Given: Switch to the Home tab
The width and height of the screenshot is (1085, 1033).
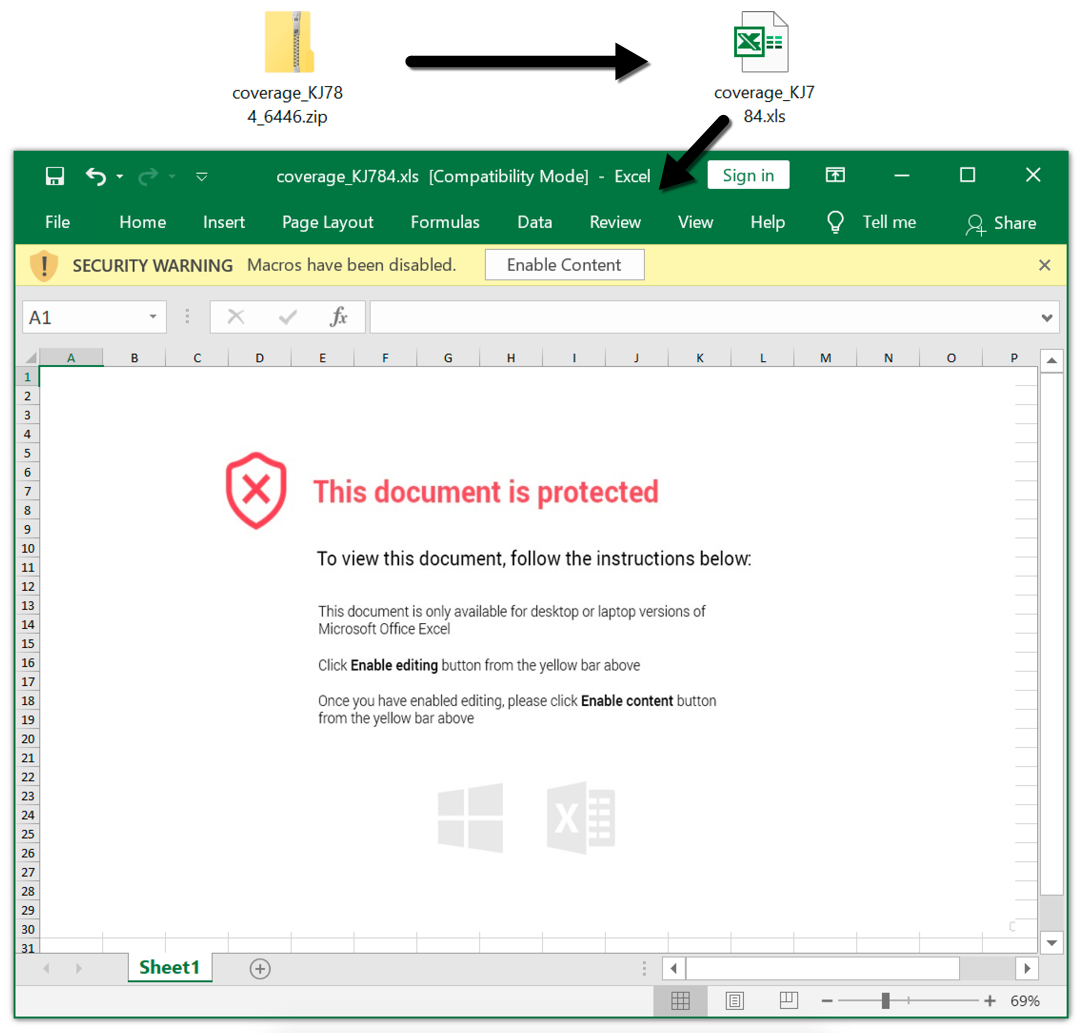Looking at the screenshot, I should 143,222.
